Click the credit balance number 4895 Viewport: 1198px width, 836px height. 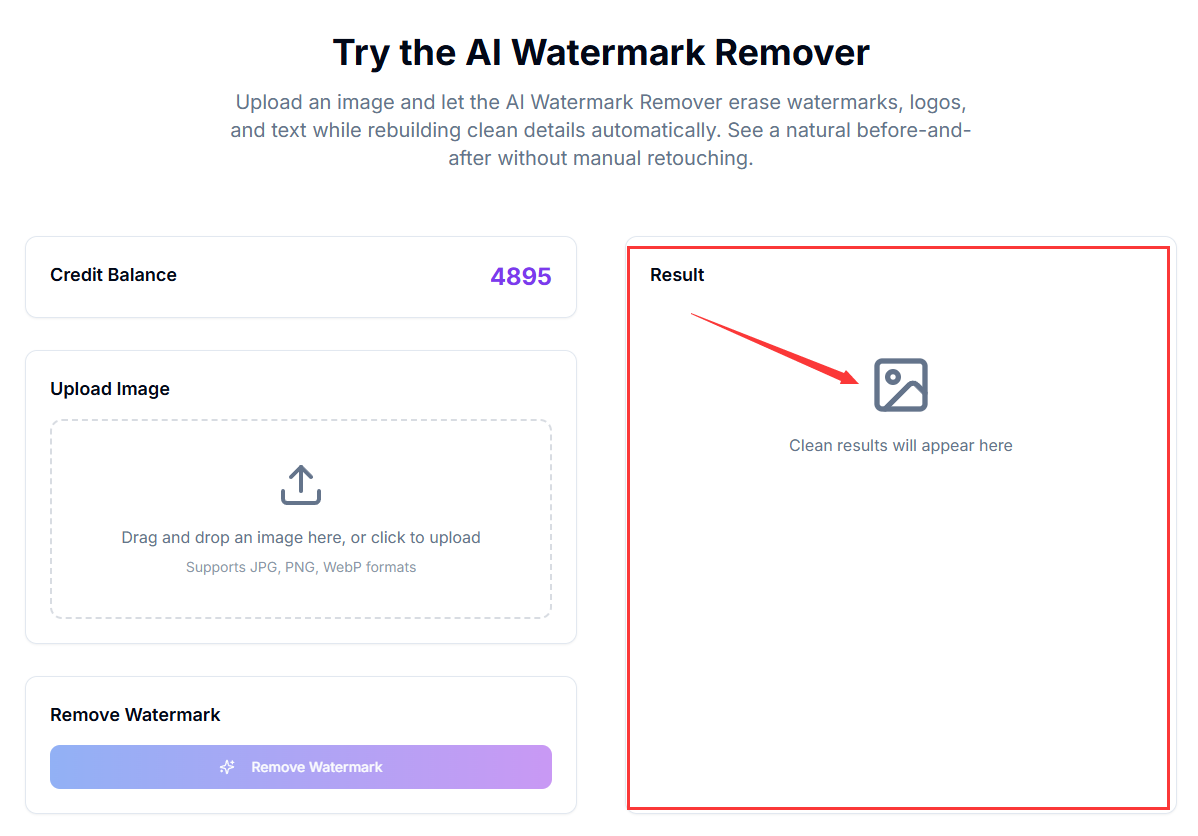click(520, 277)
